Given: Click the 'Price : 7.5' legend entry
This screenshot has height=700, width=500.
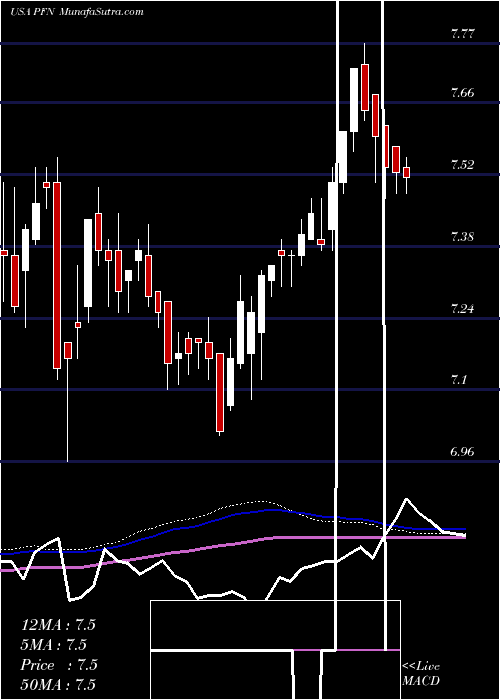Looking at the screenshot, I should coord(59,665).
